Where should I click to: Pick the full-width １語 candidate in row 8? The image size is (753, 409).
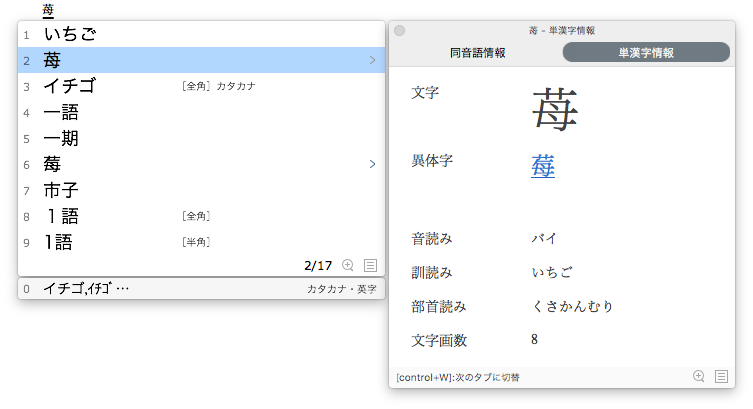(61, 216)
